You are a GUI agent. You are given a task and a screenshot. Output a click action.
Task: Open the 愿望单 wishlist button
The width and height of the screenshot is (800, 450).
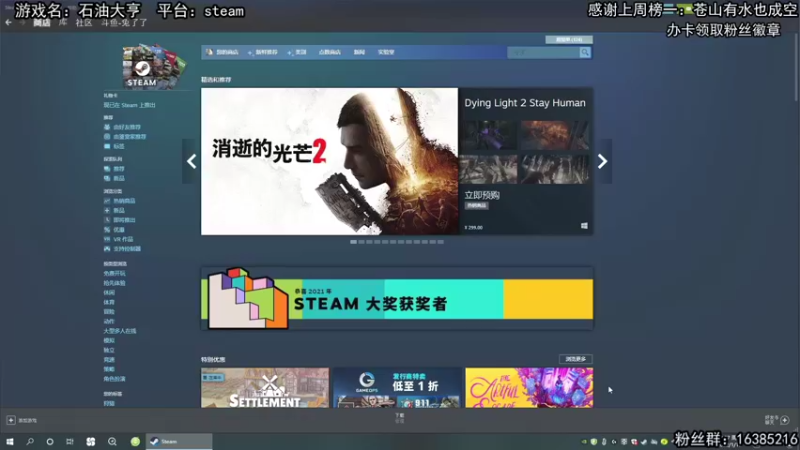pos(569,39)
